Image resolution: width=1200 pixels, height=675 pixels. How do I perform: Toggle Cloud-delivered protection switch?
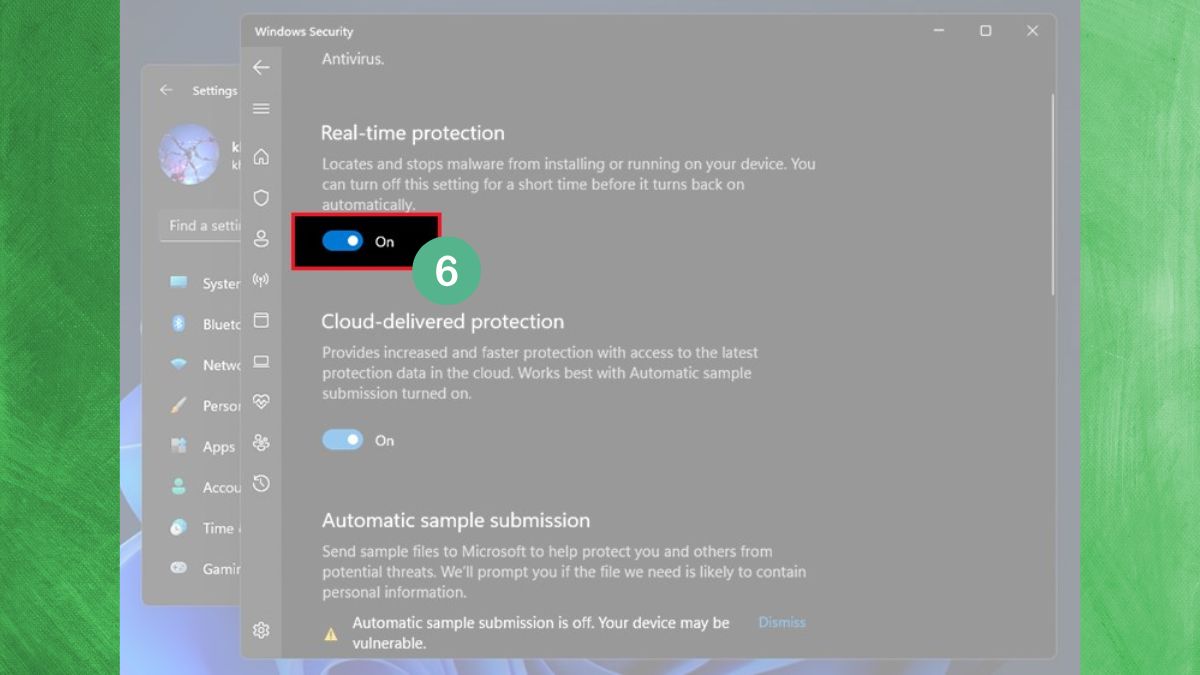[x=342, y=440]
